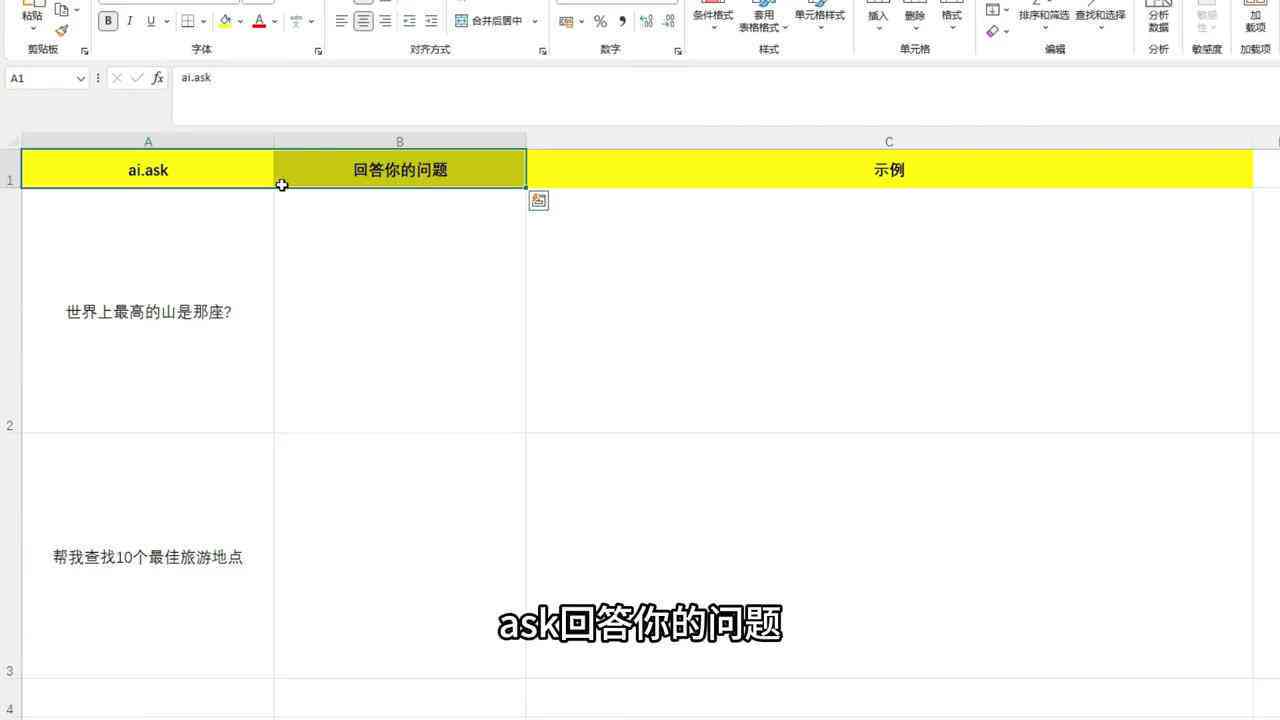
Task: Increase indent icon
Action: pos(431,21)
